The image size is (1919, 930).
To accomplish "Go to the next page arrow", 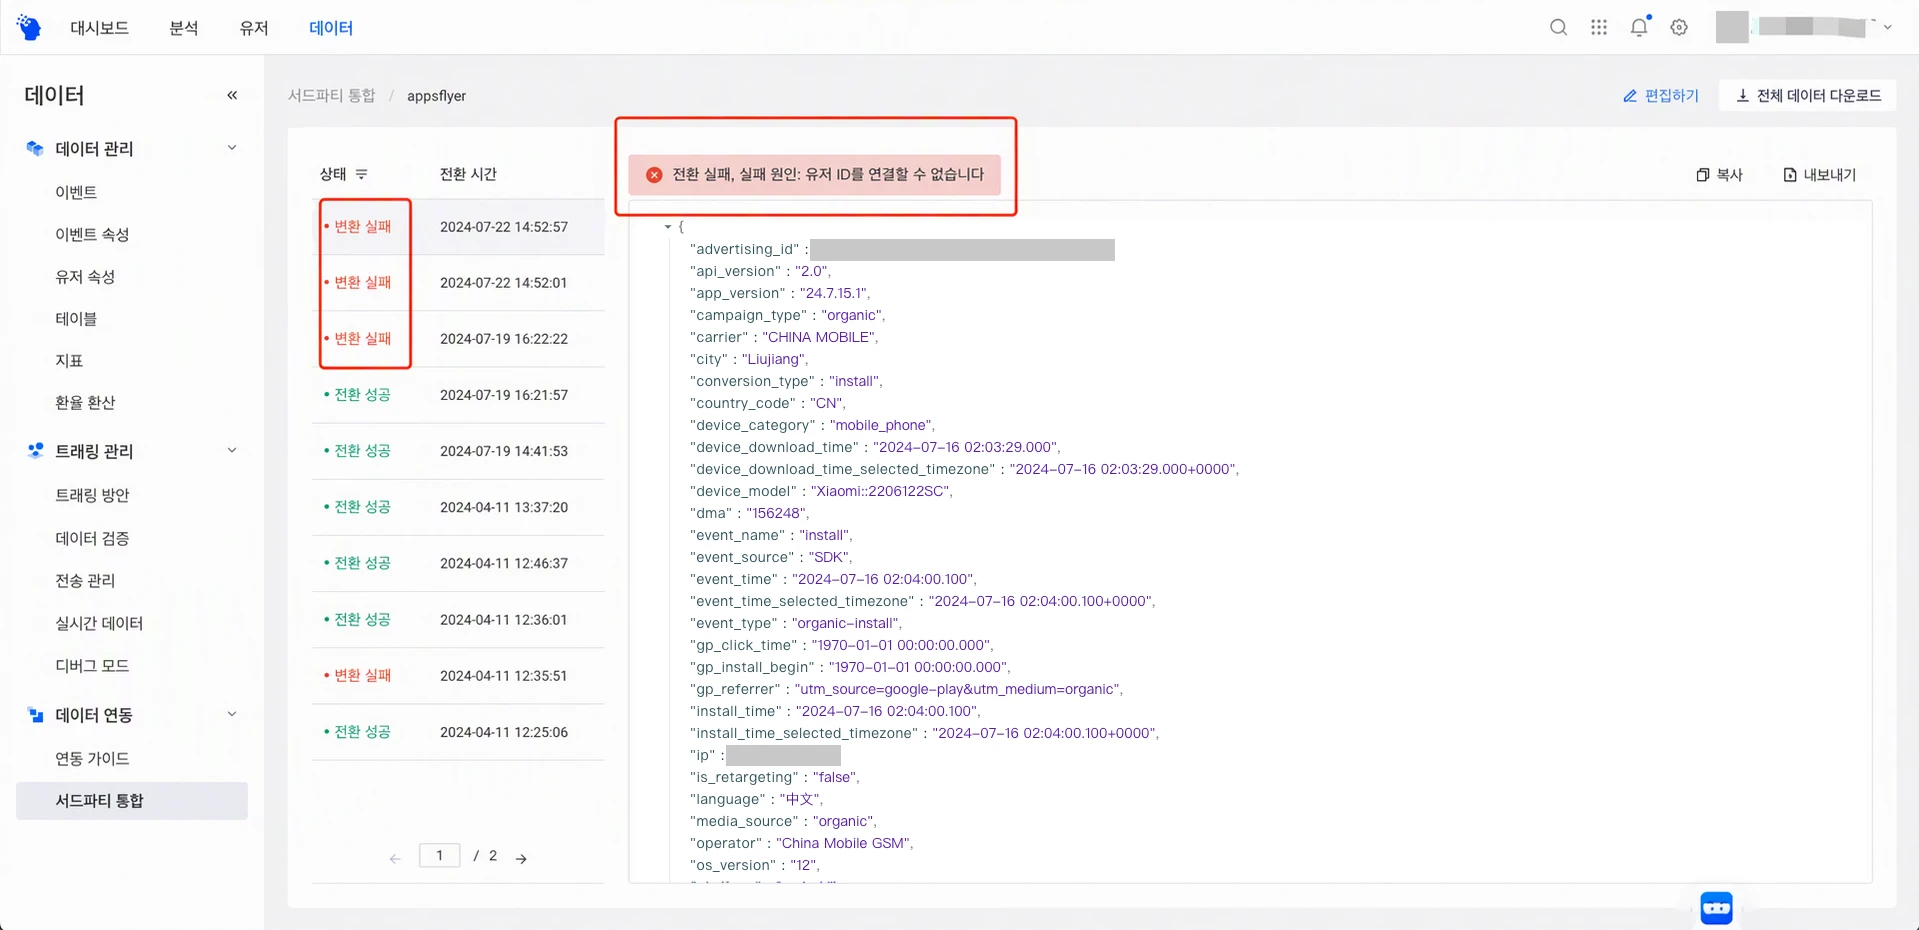I will tap(521, 858).
